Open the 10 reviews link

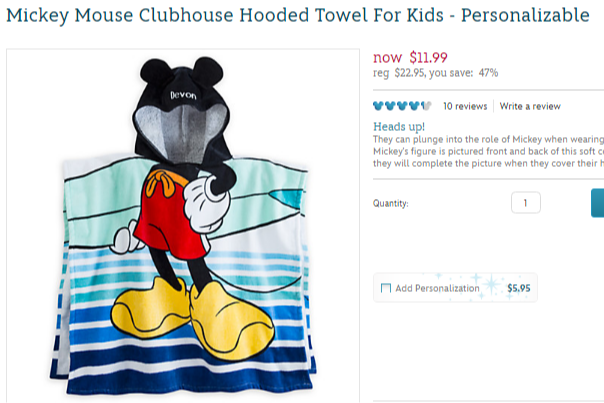pos(465,106)
